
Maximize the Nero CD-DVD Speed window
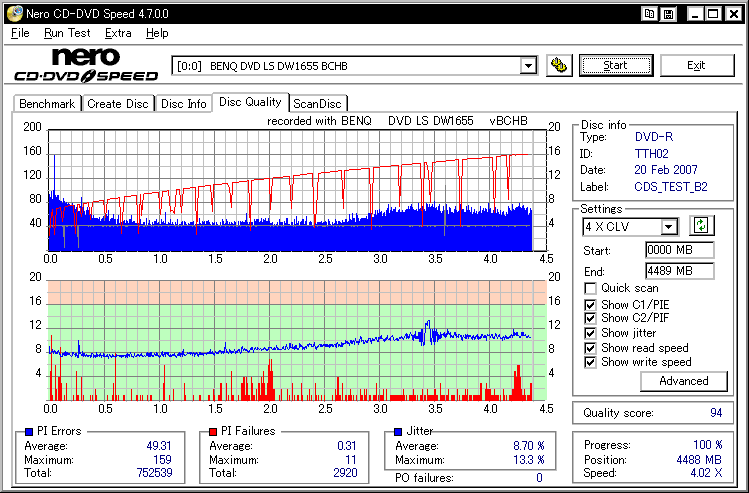click(x=713, y=14)
